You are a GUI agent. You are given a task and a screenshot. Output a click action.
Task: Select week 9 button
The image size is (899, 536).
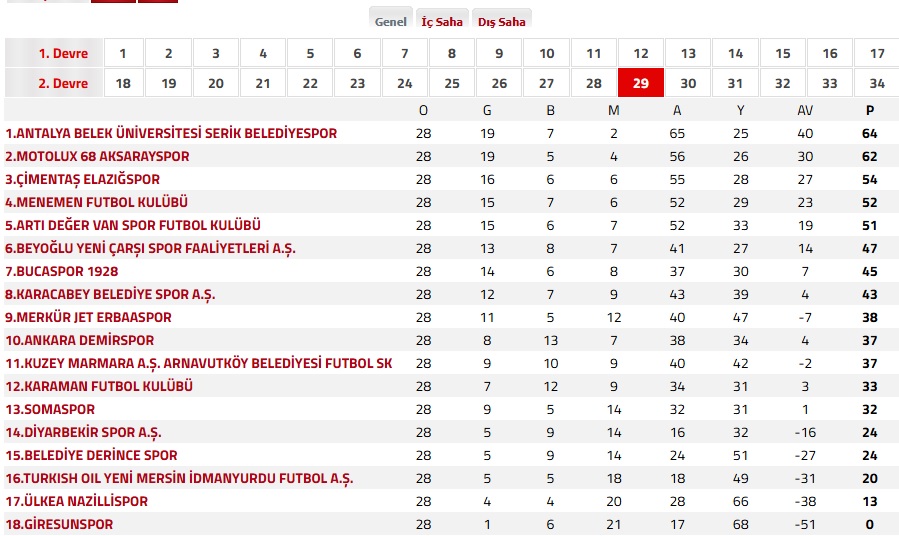click(x=498, y=53)
